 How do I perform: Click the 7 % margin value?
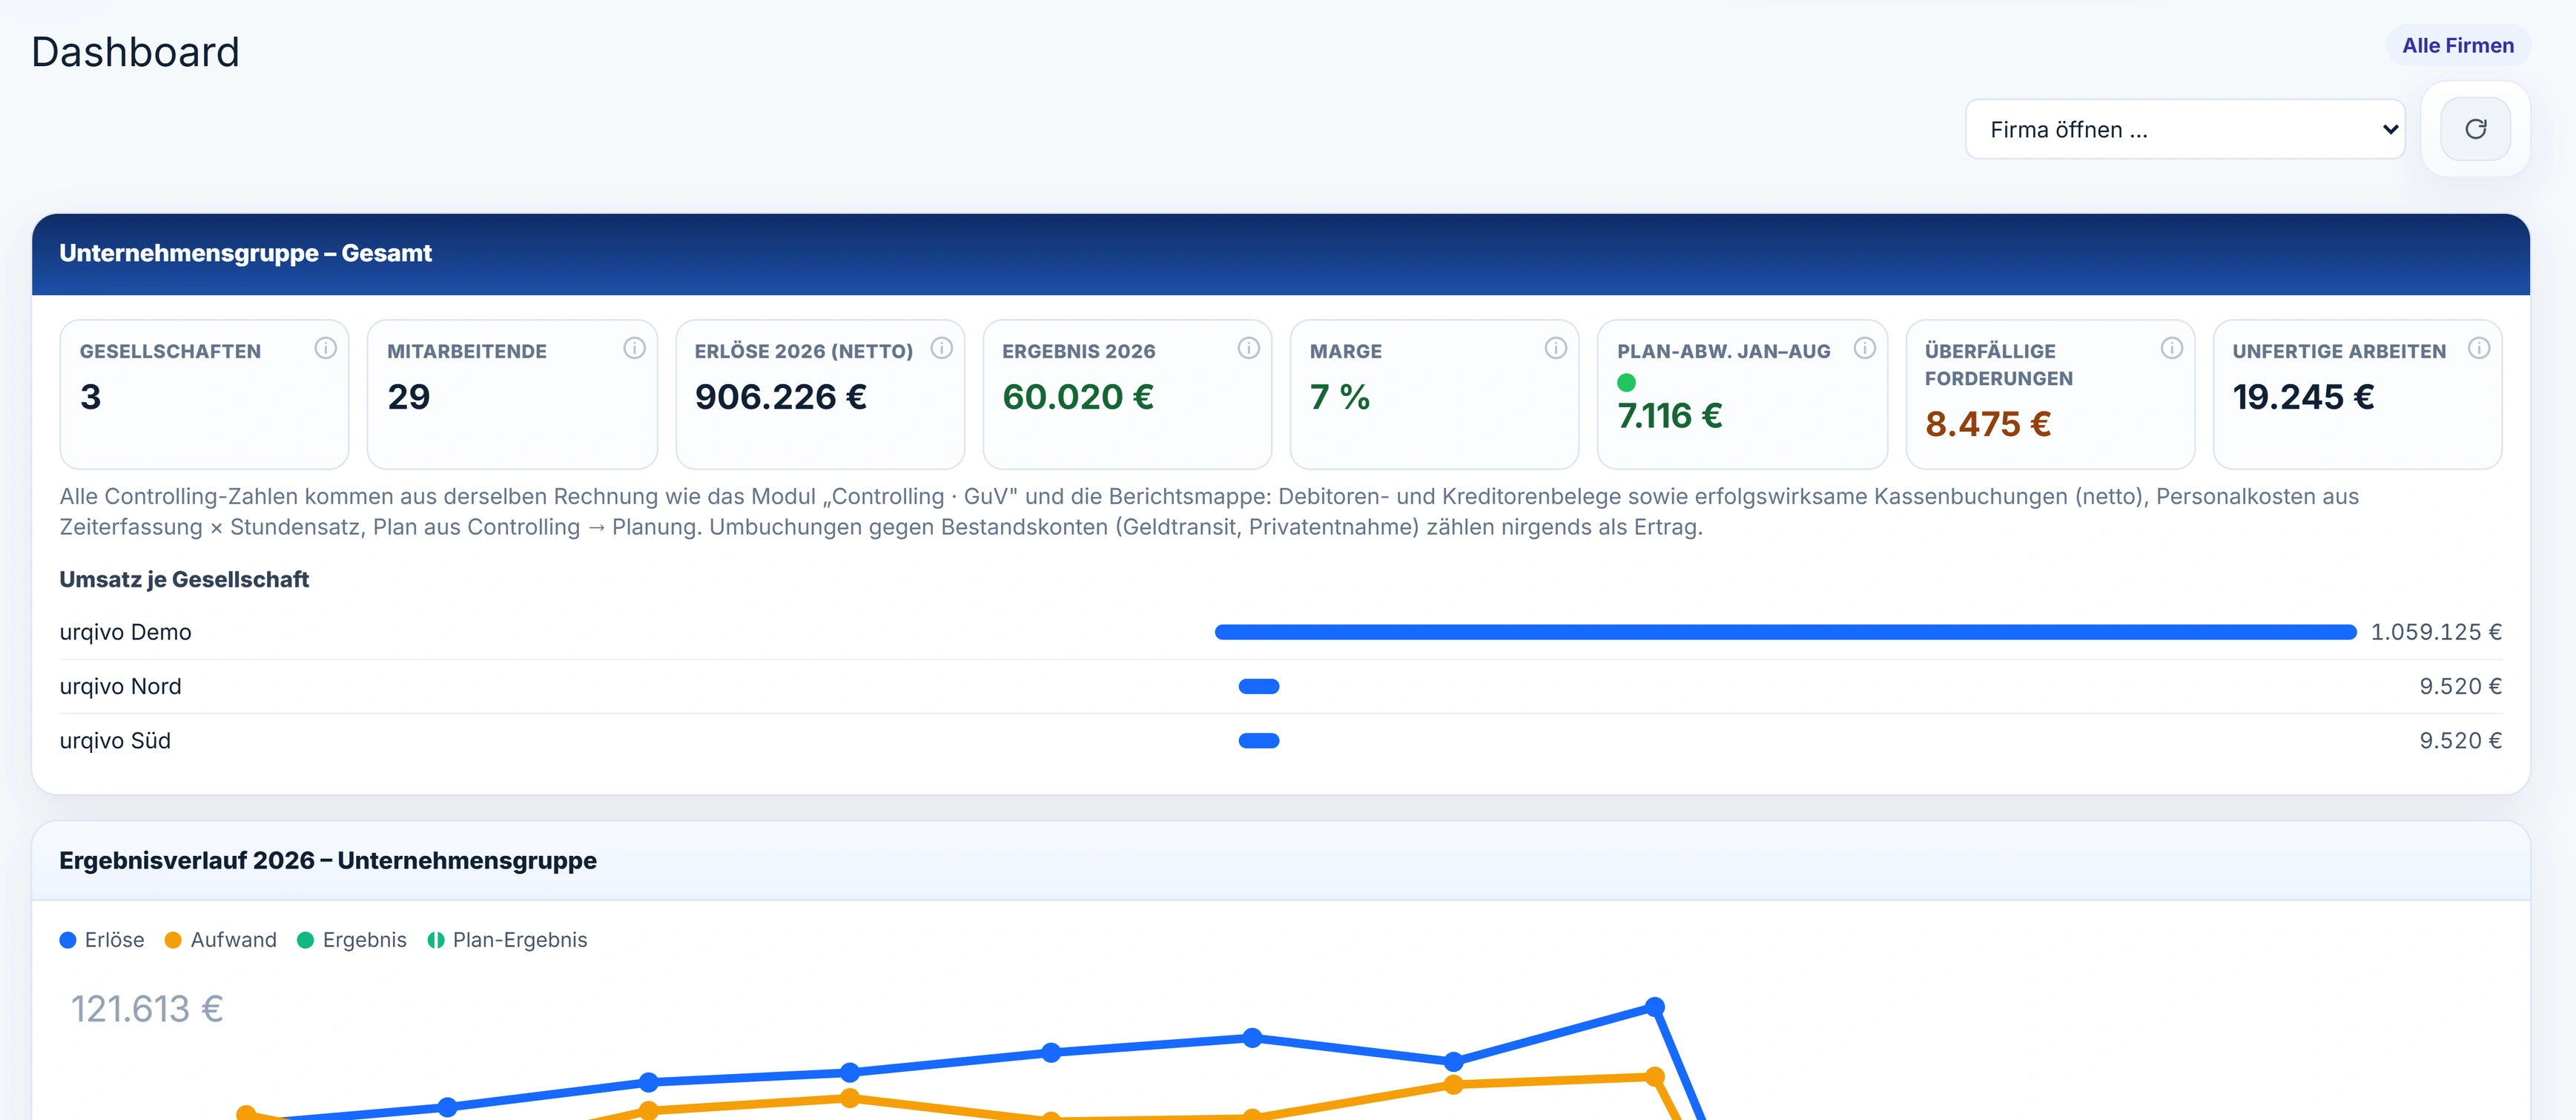[x=1339, y=397]
